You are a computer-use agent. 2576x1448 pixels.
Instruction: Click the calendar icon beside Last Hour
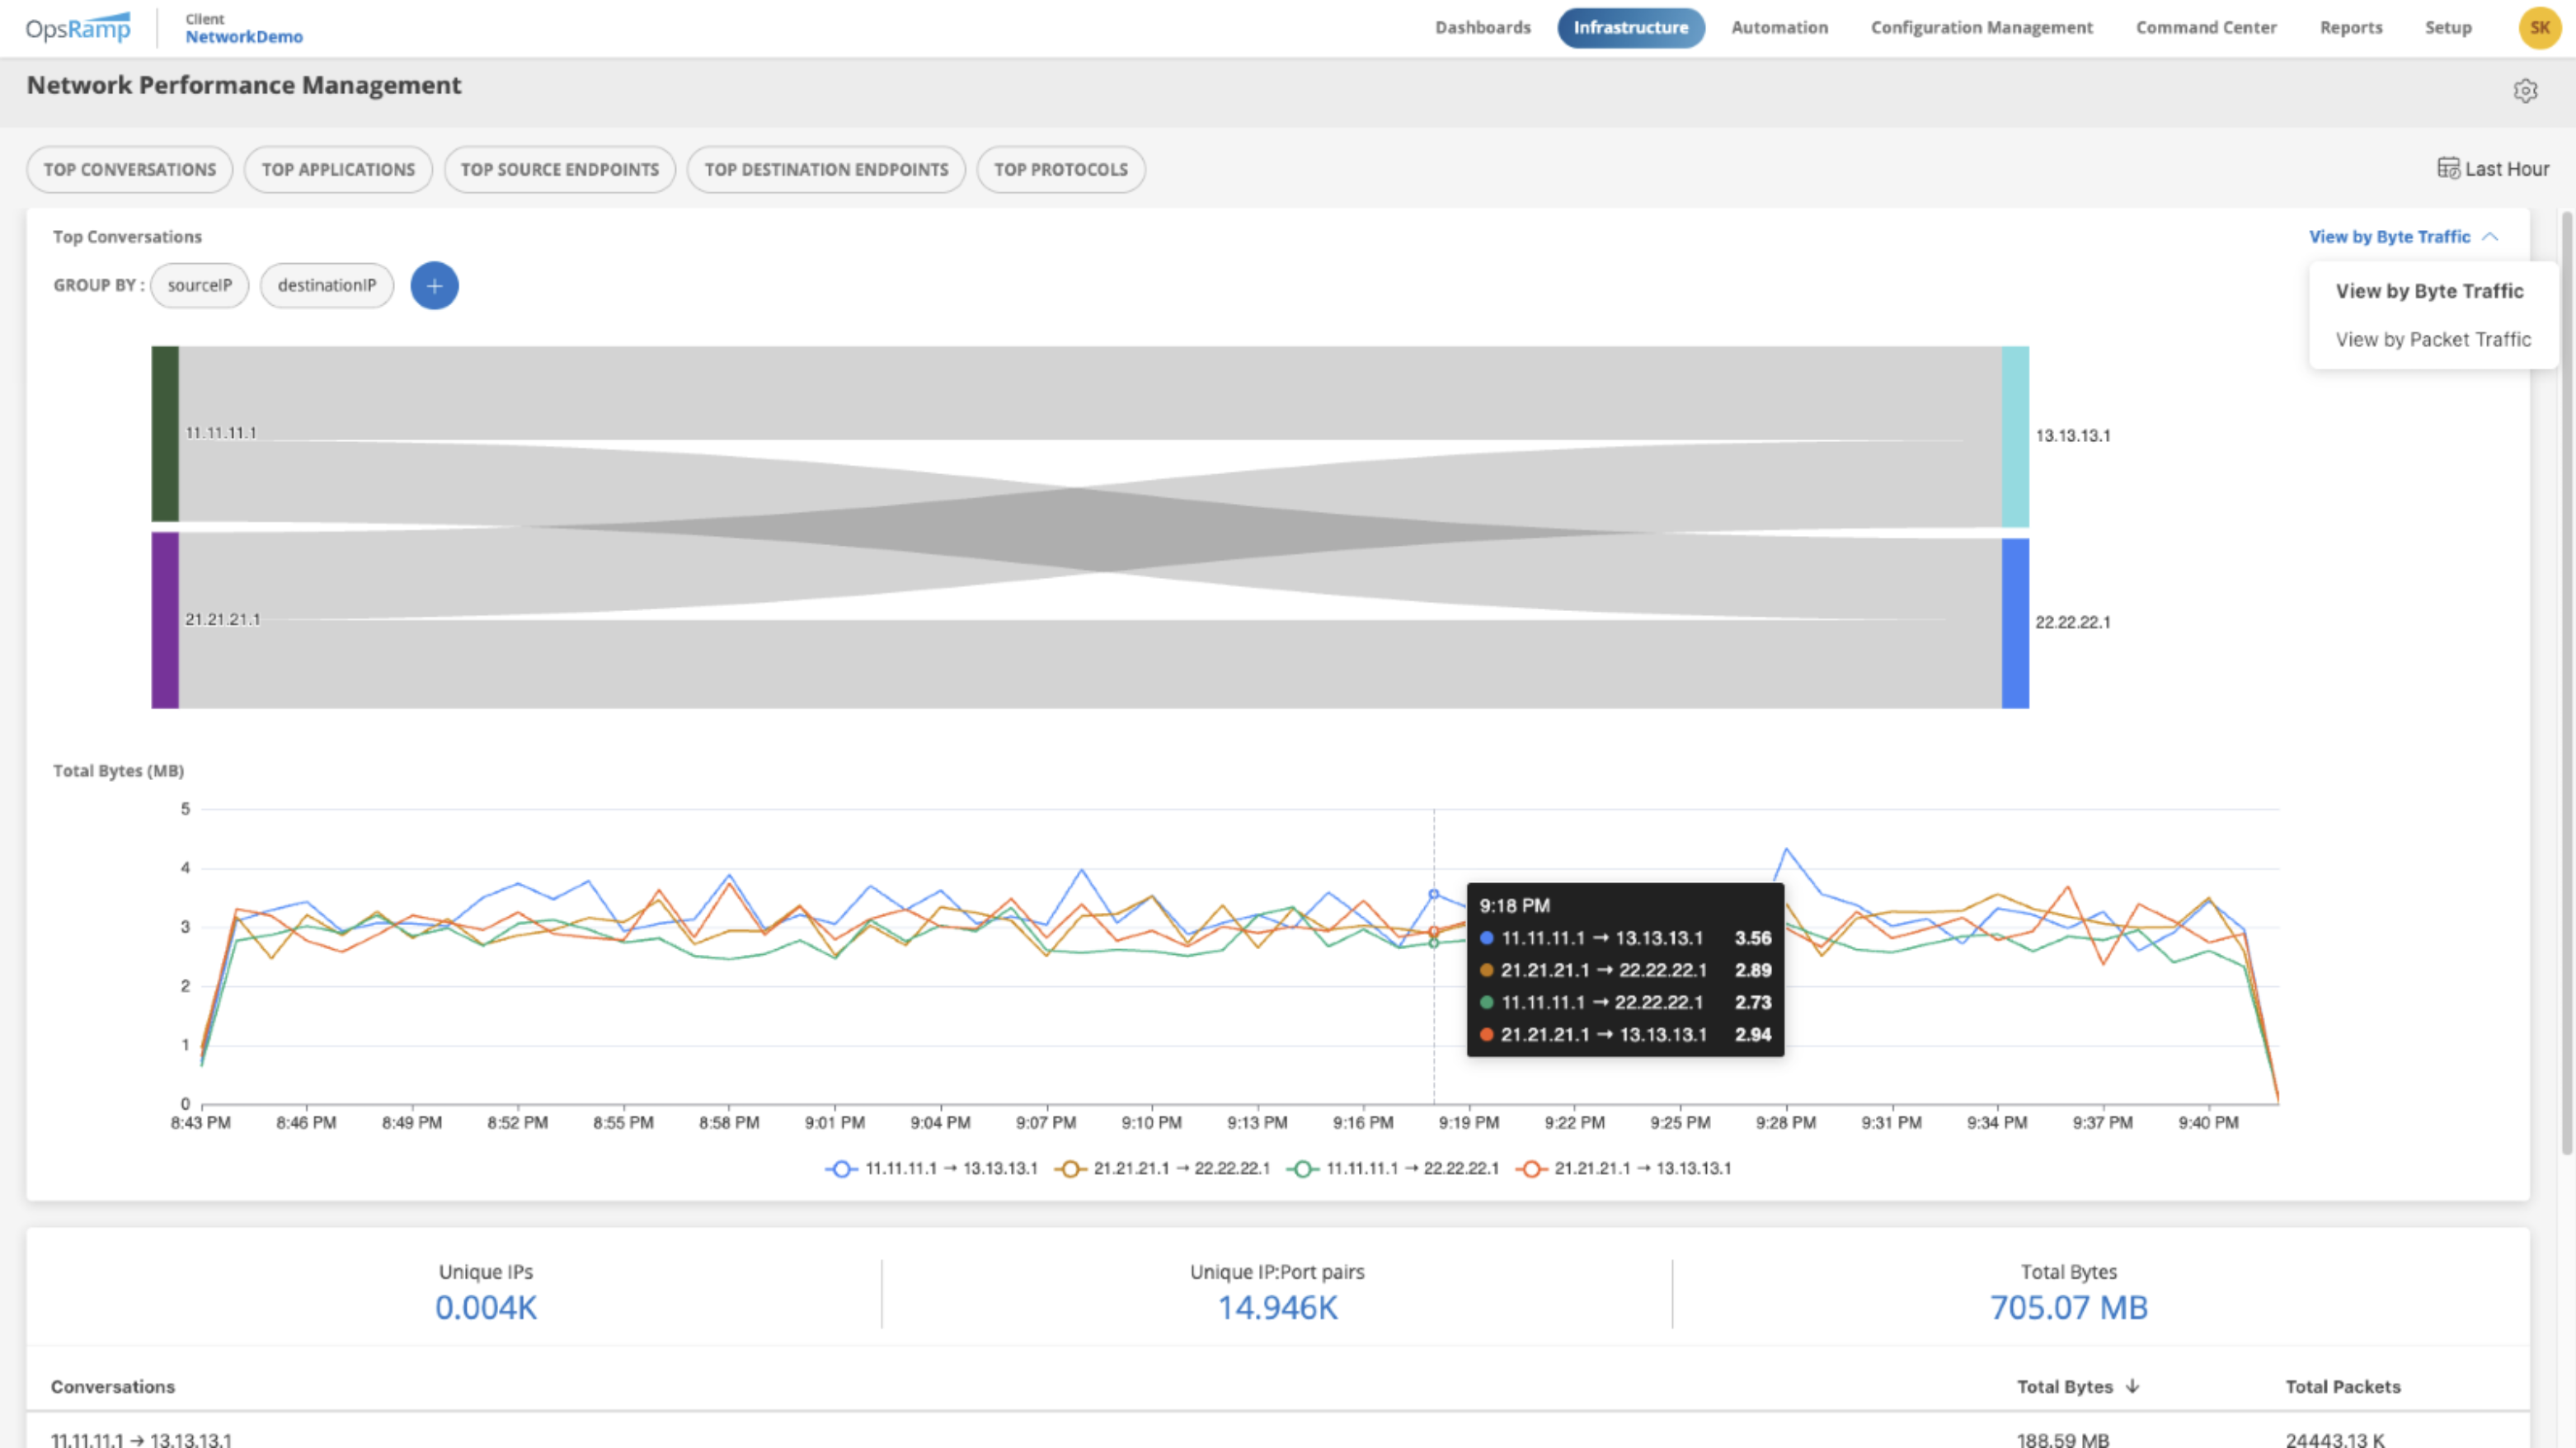coord(2448,168)
